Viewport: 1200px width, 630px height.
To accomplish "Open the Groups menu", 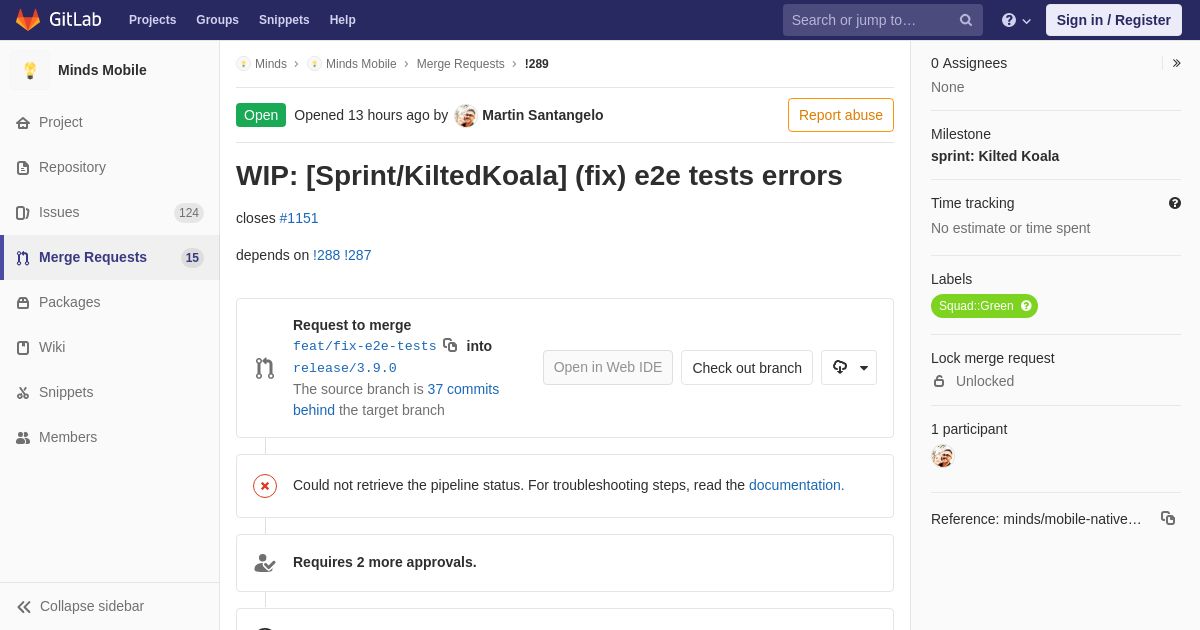I will (x=217, y=20).
